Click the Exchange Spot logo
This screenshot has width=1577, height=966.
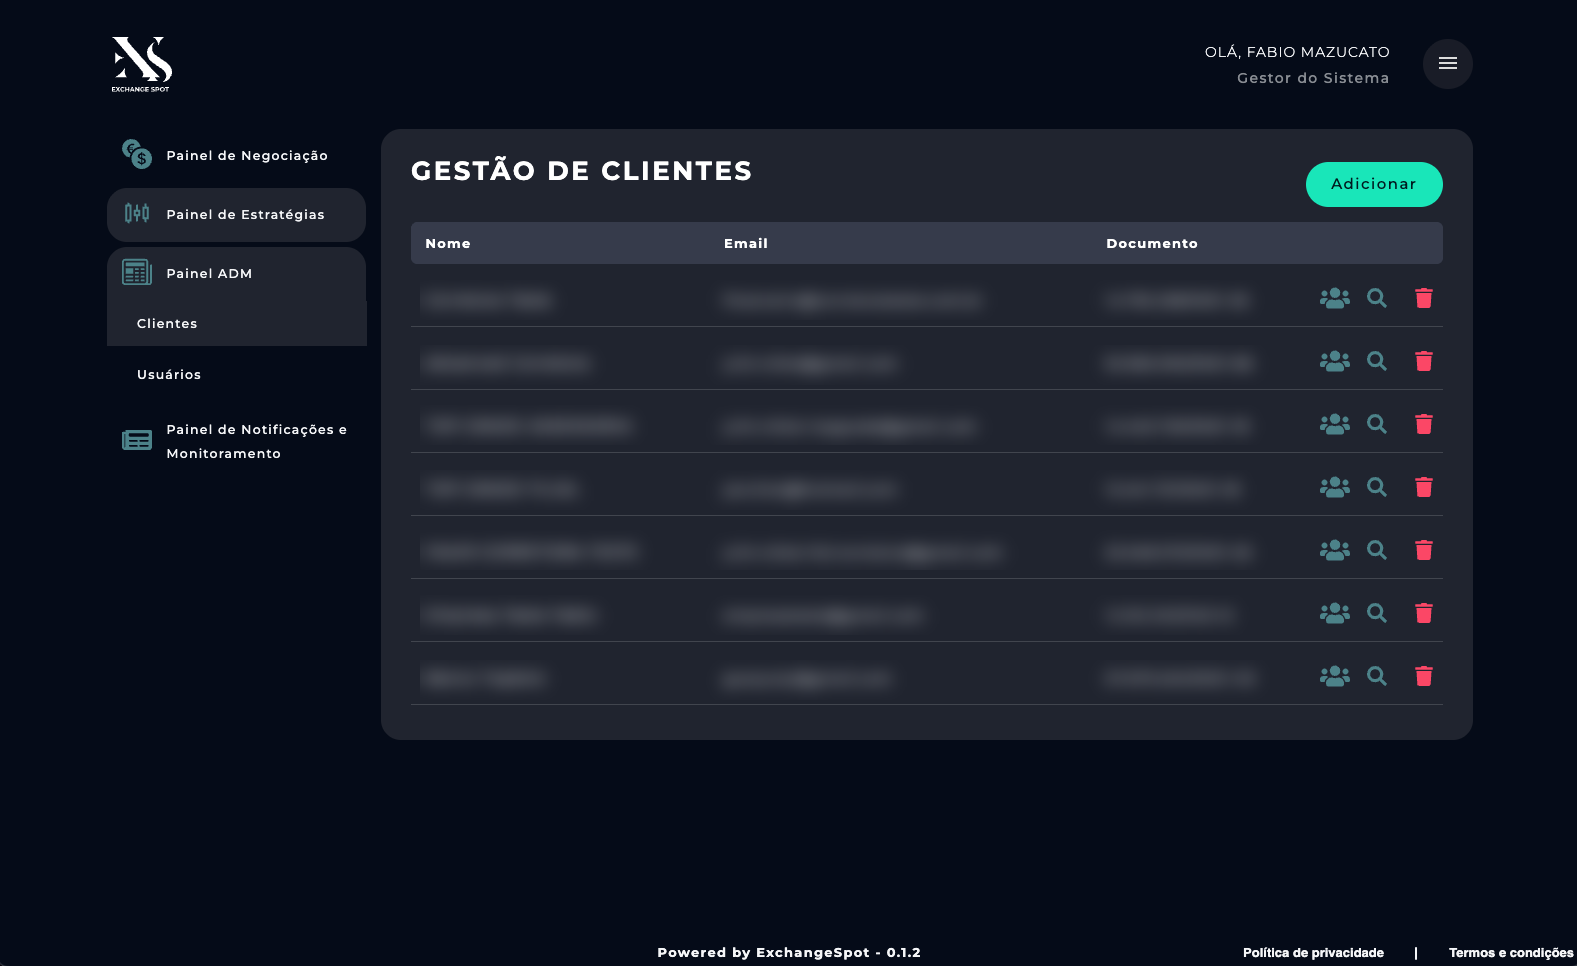coord(141,64)
